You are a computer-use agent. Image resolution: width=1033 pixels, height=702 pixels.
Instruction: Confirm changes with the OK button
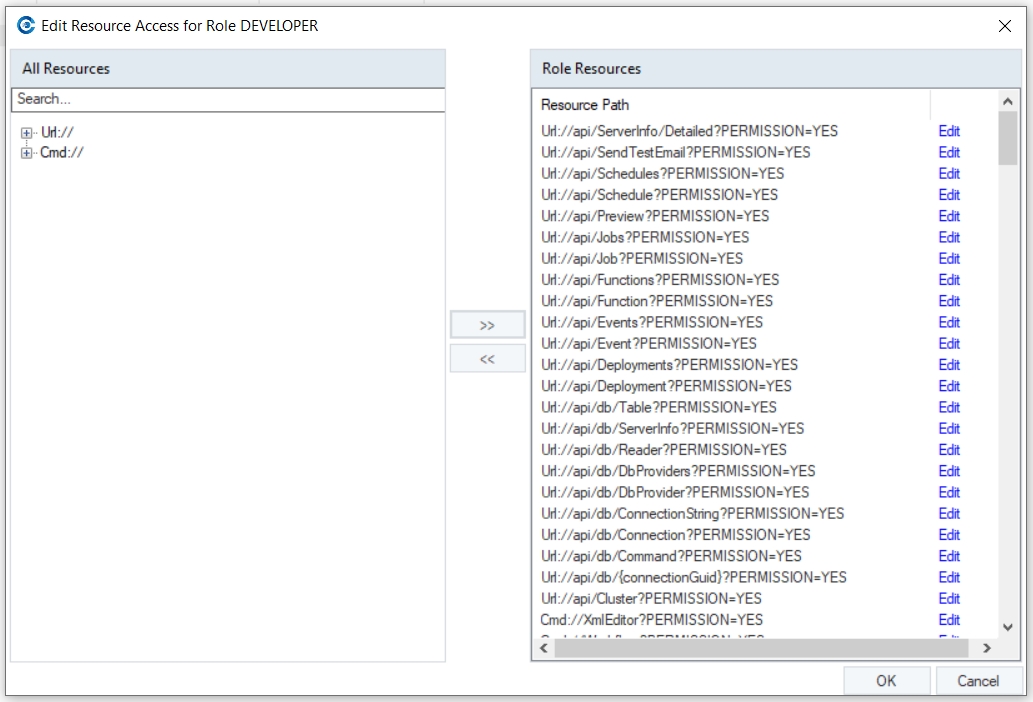[886, 681]
